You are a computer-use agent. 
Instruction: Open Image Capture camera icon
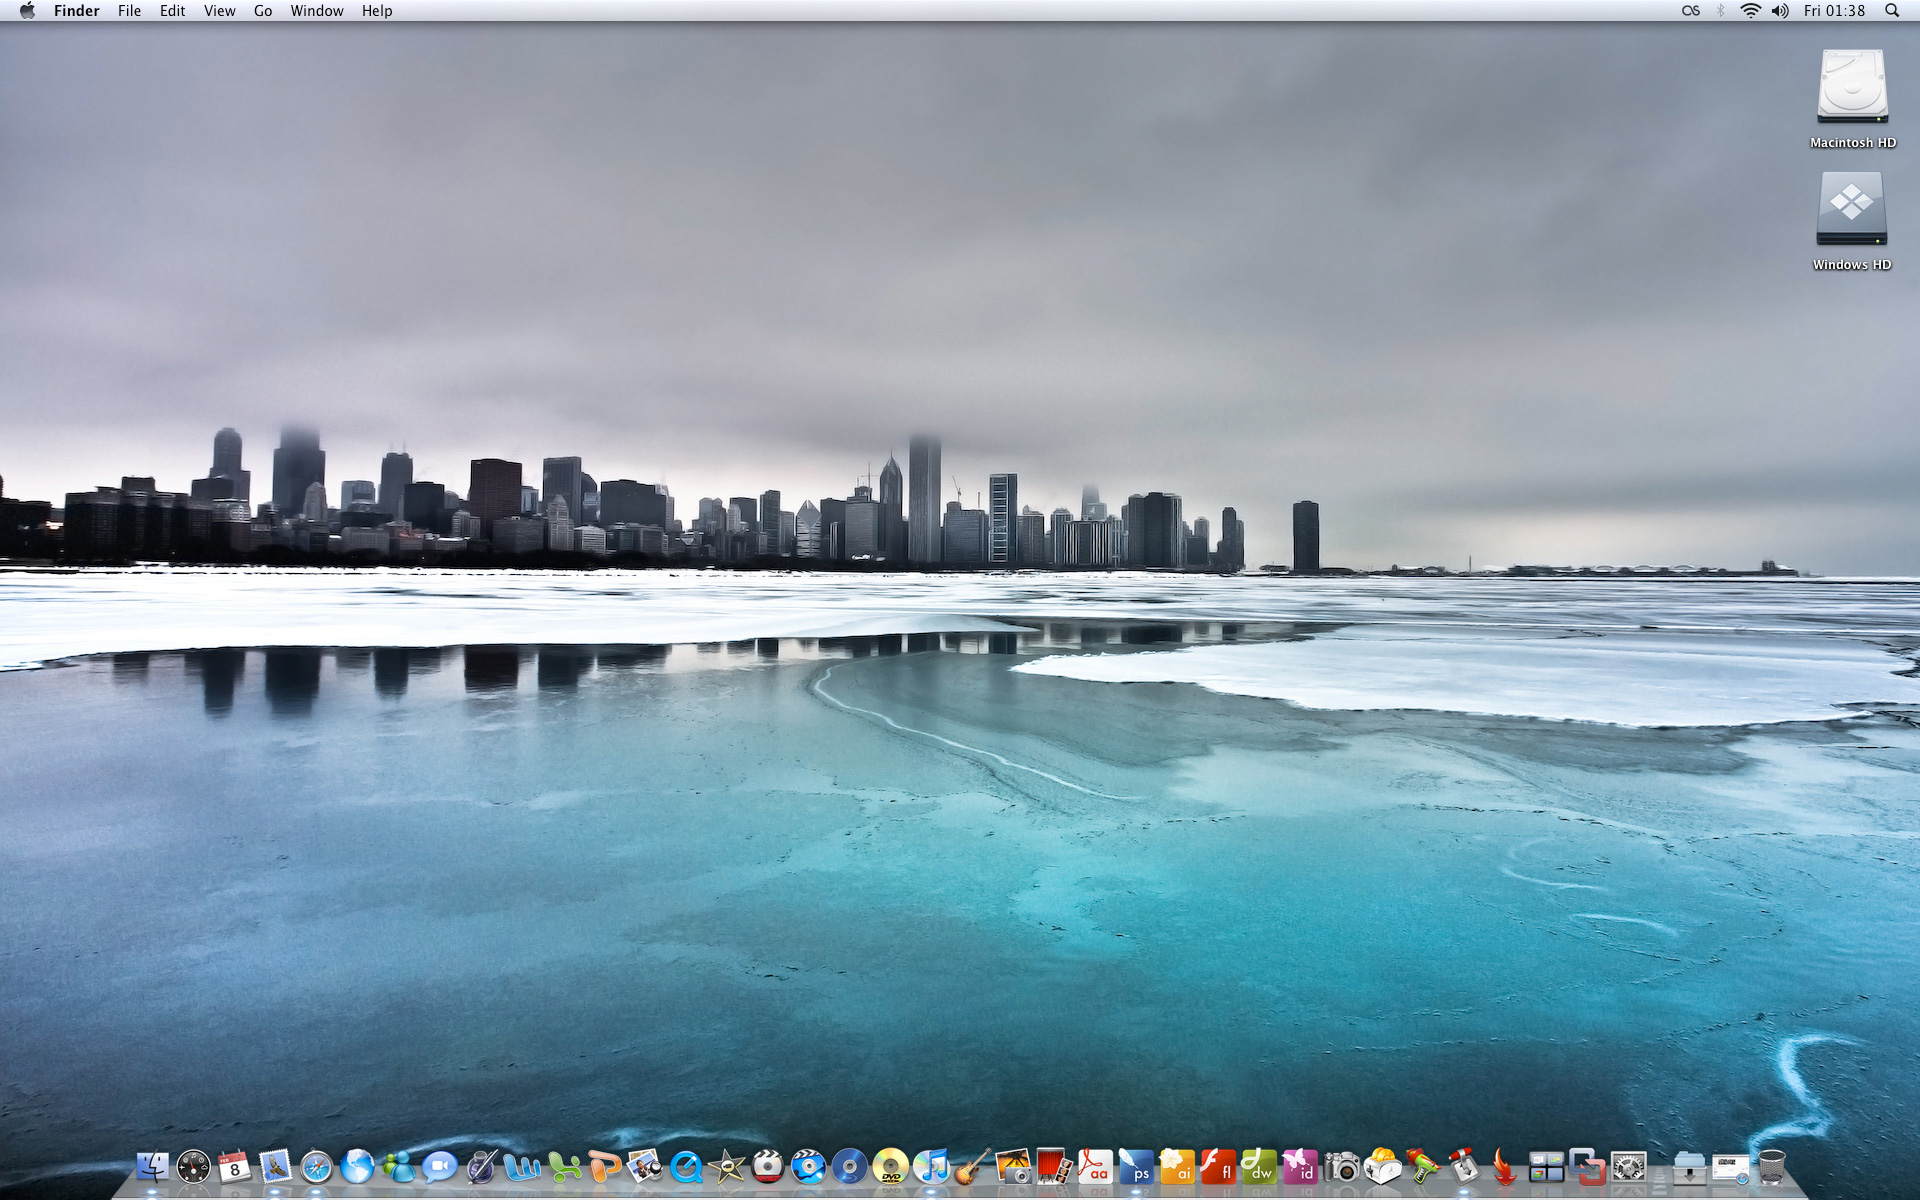coord(1342,1166)
